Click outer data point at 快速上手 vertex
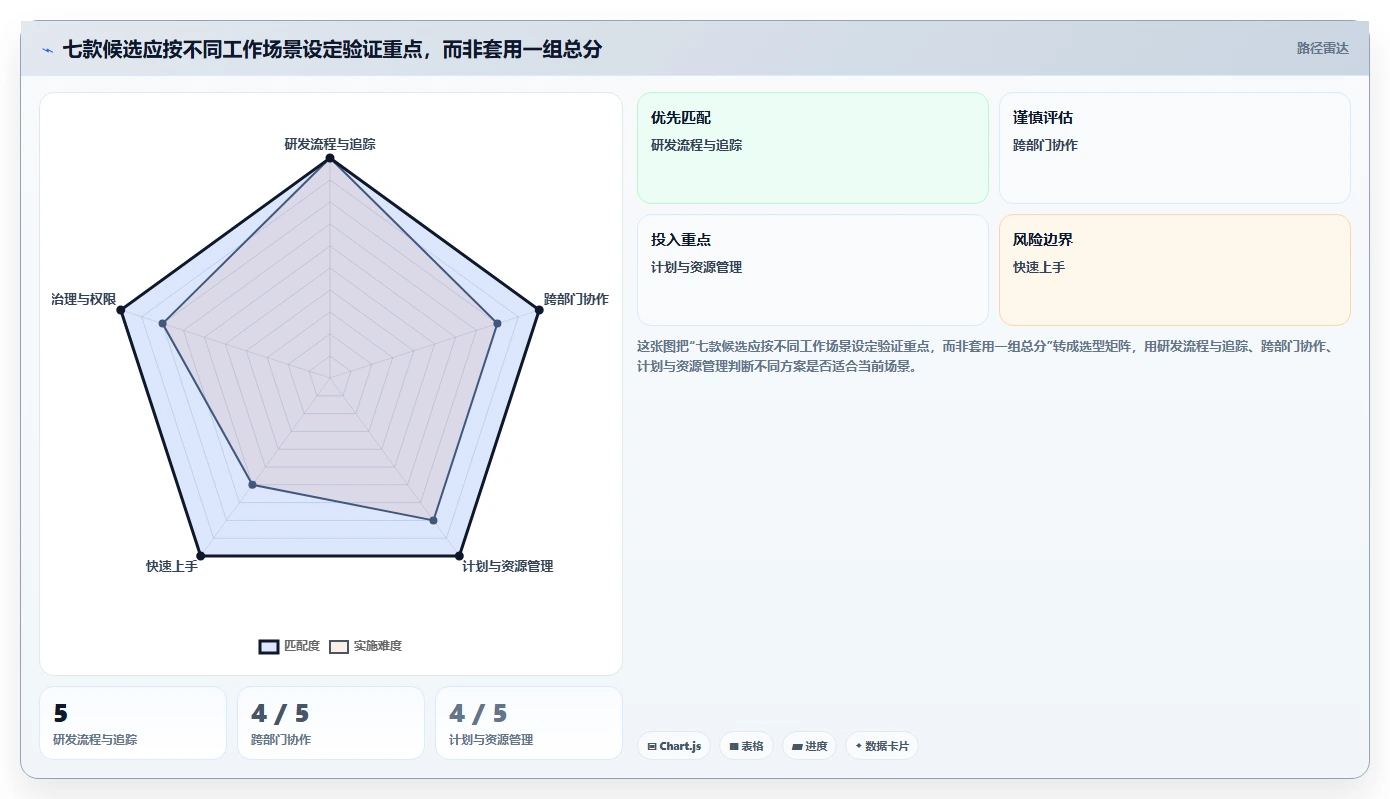Viewport: 1390px width, 799px height. [200, 555]
